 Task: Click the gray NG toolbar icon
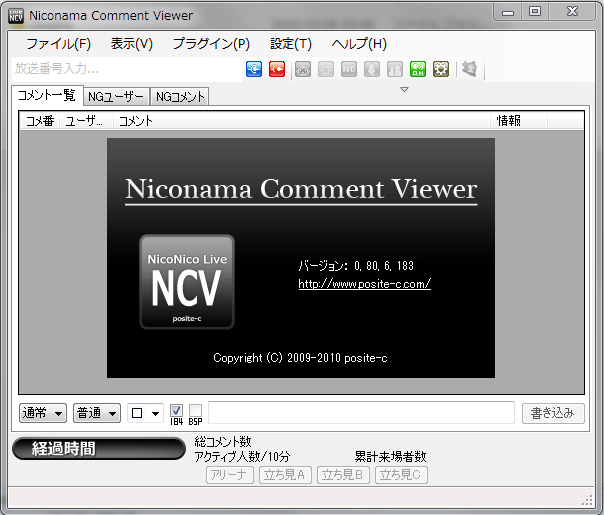click(x=349, y=69)
